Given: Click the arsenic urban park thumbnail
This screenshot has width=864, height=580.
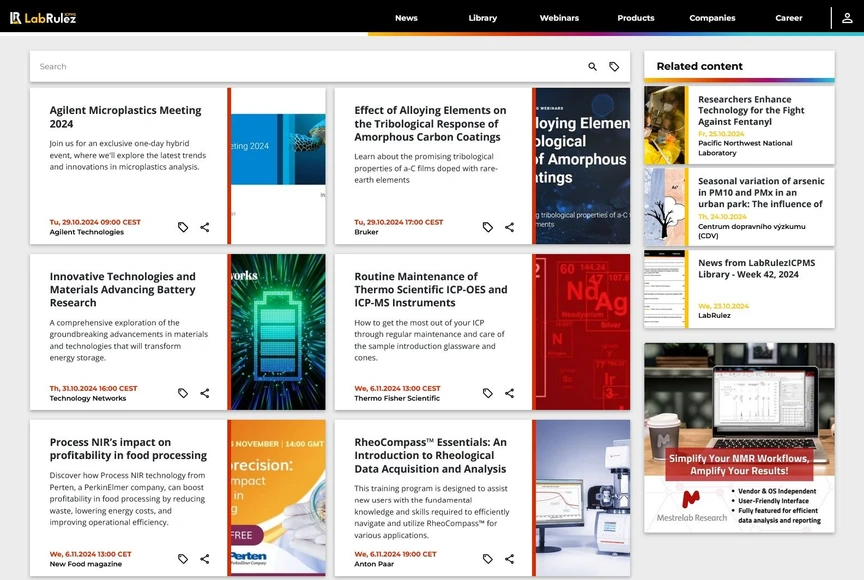Looking at the screenshot, I should click(x=665, y=207).
